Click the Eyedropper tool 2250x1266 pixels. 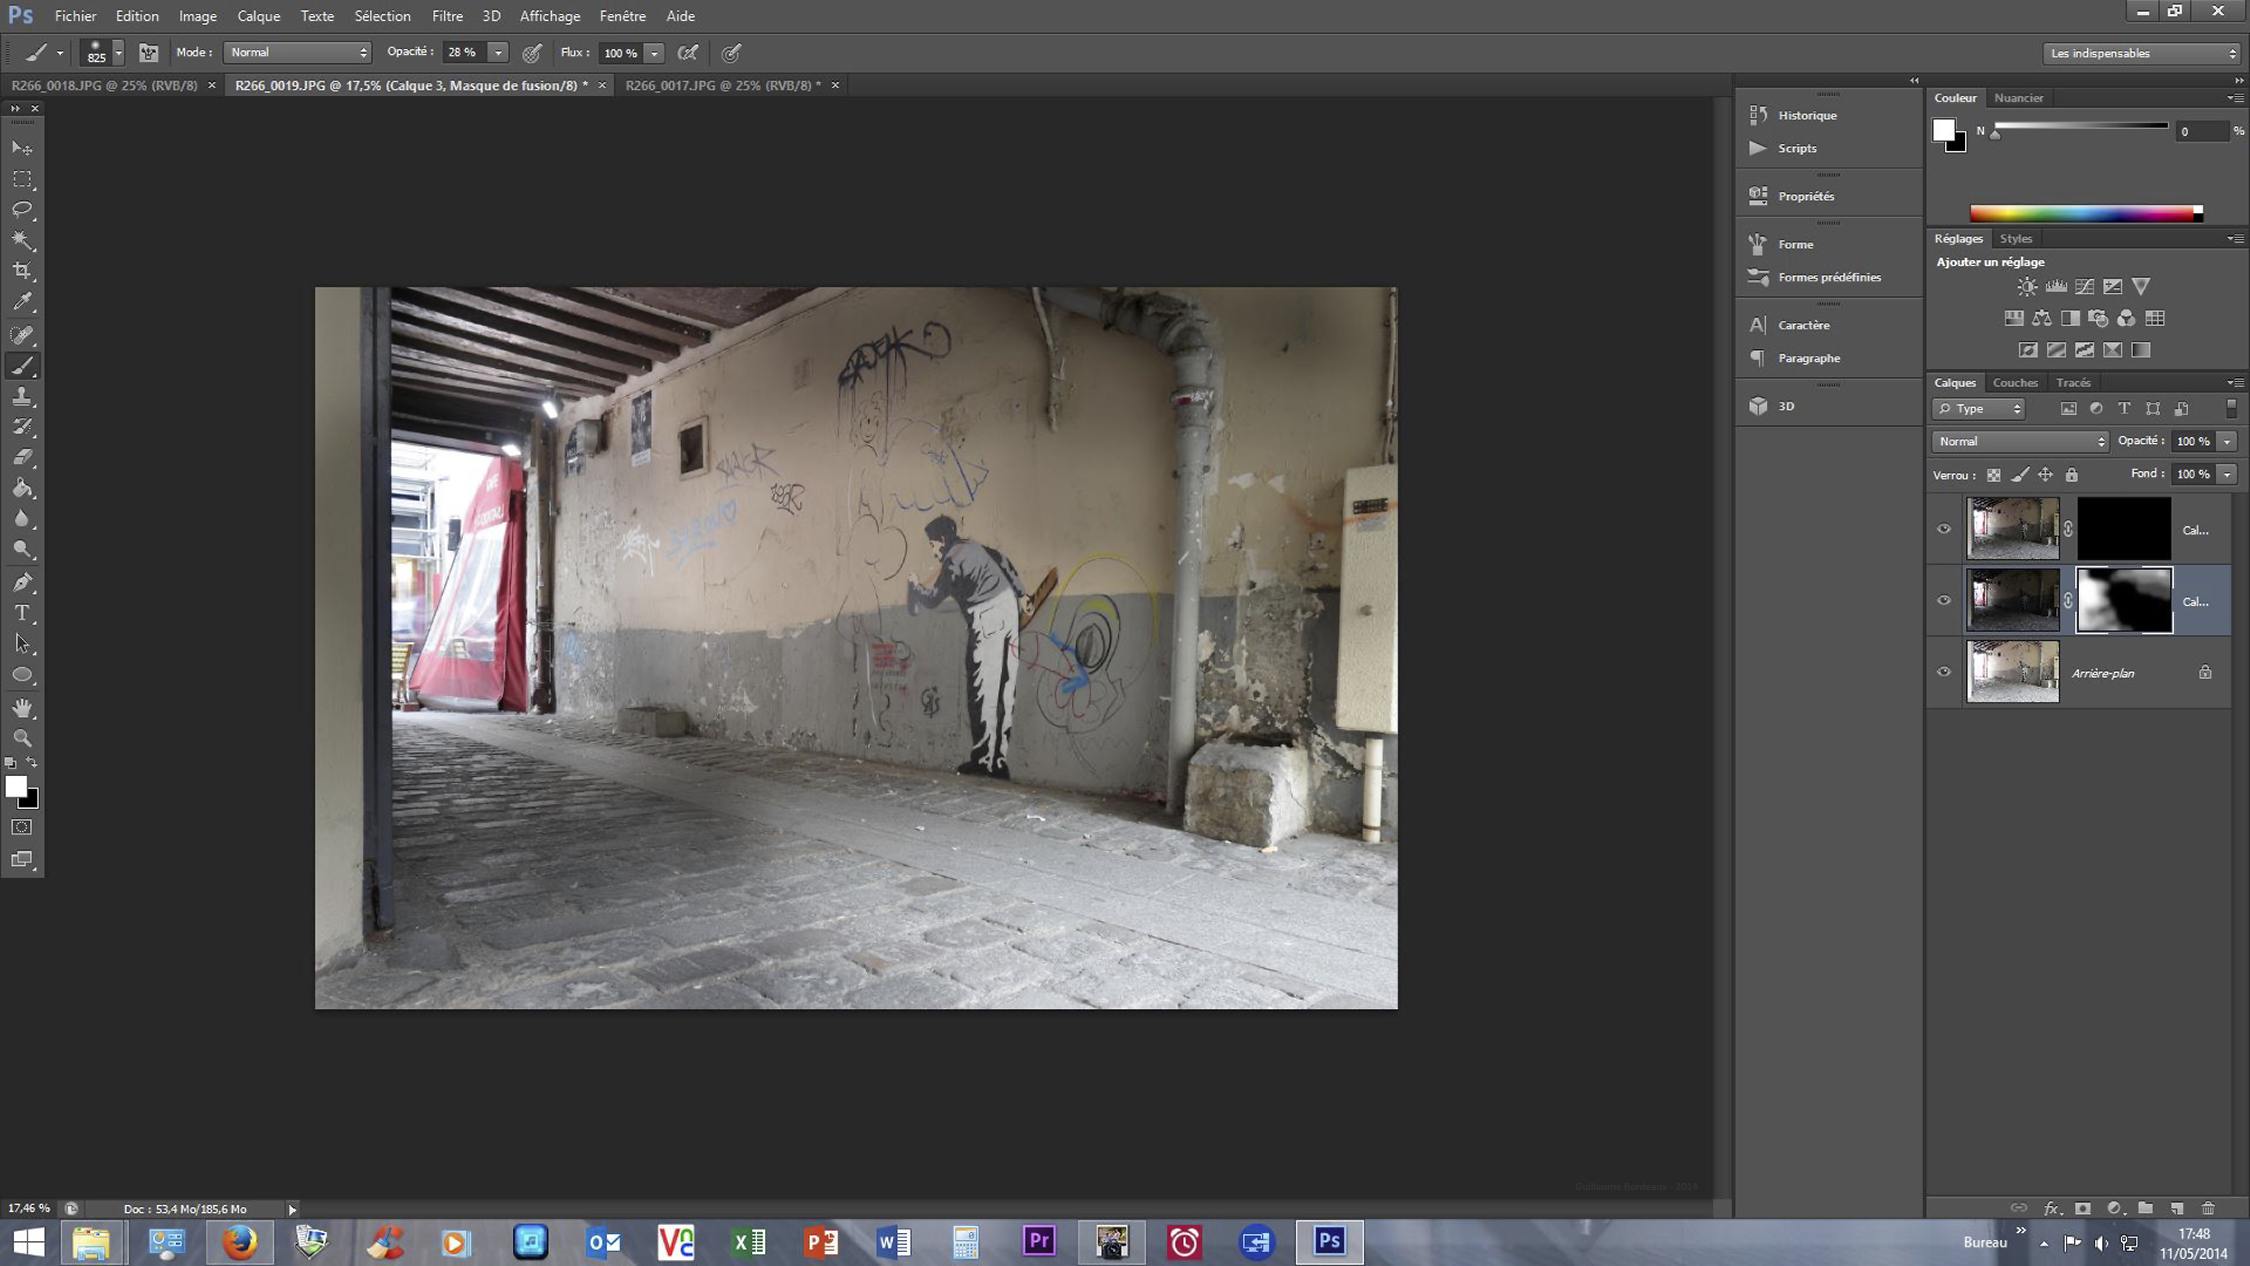pyautogui.click(x=22, y=302)
